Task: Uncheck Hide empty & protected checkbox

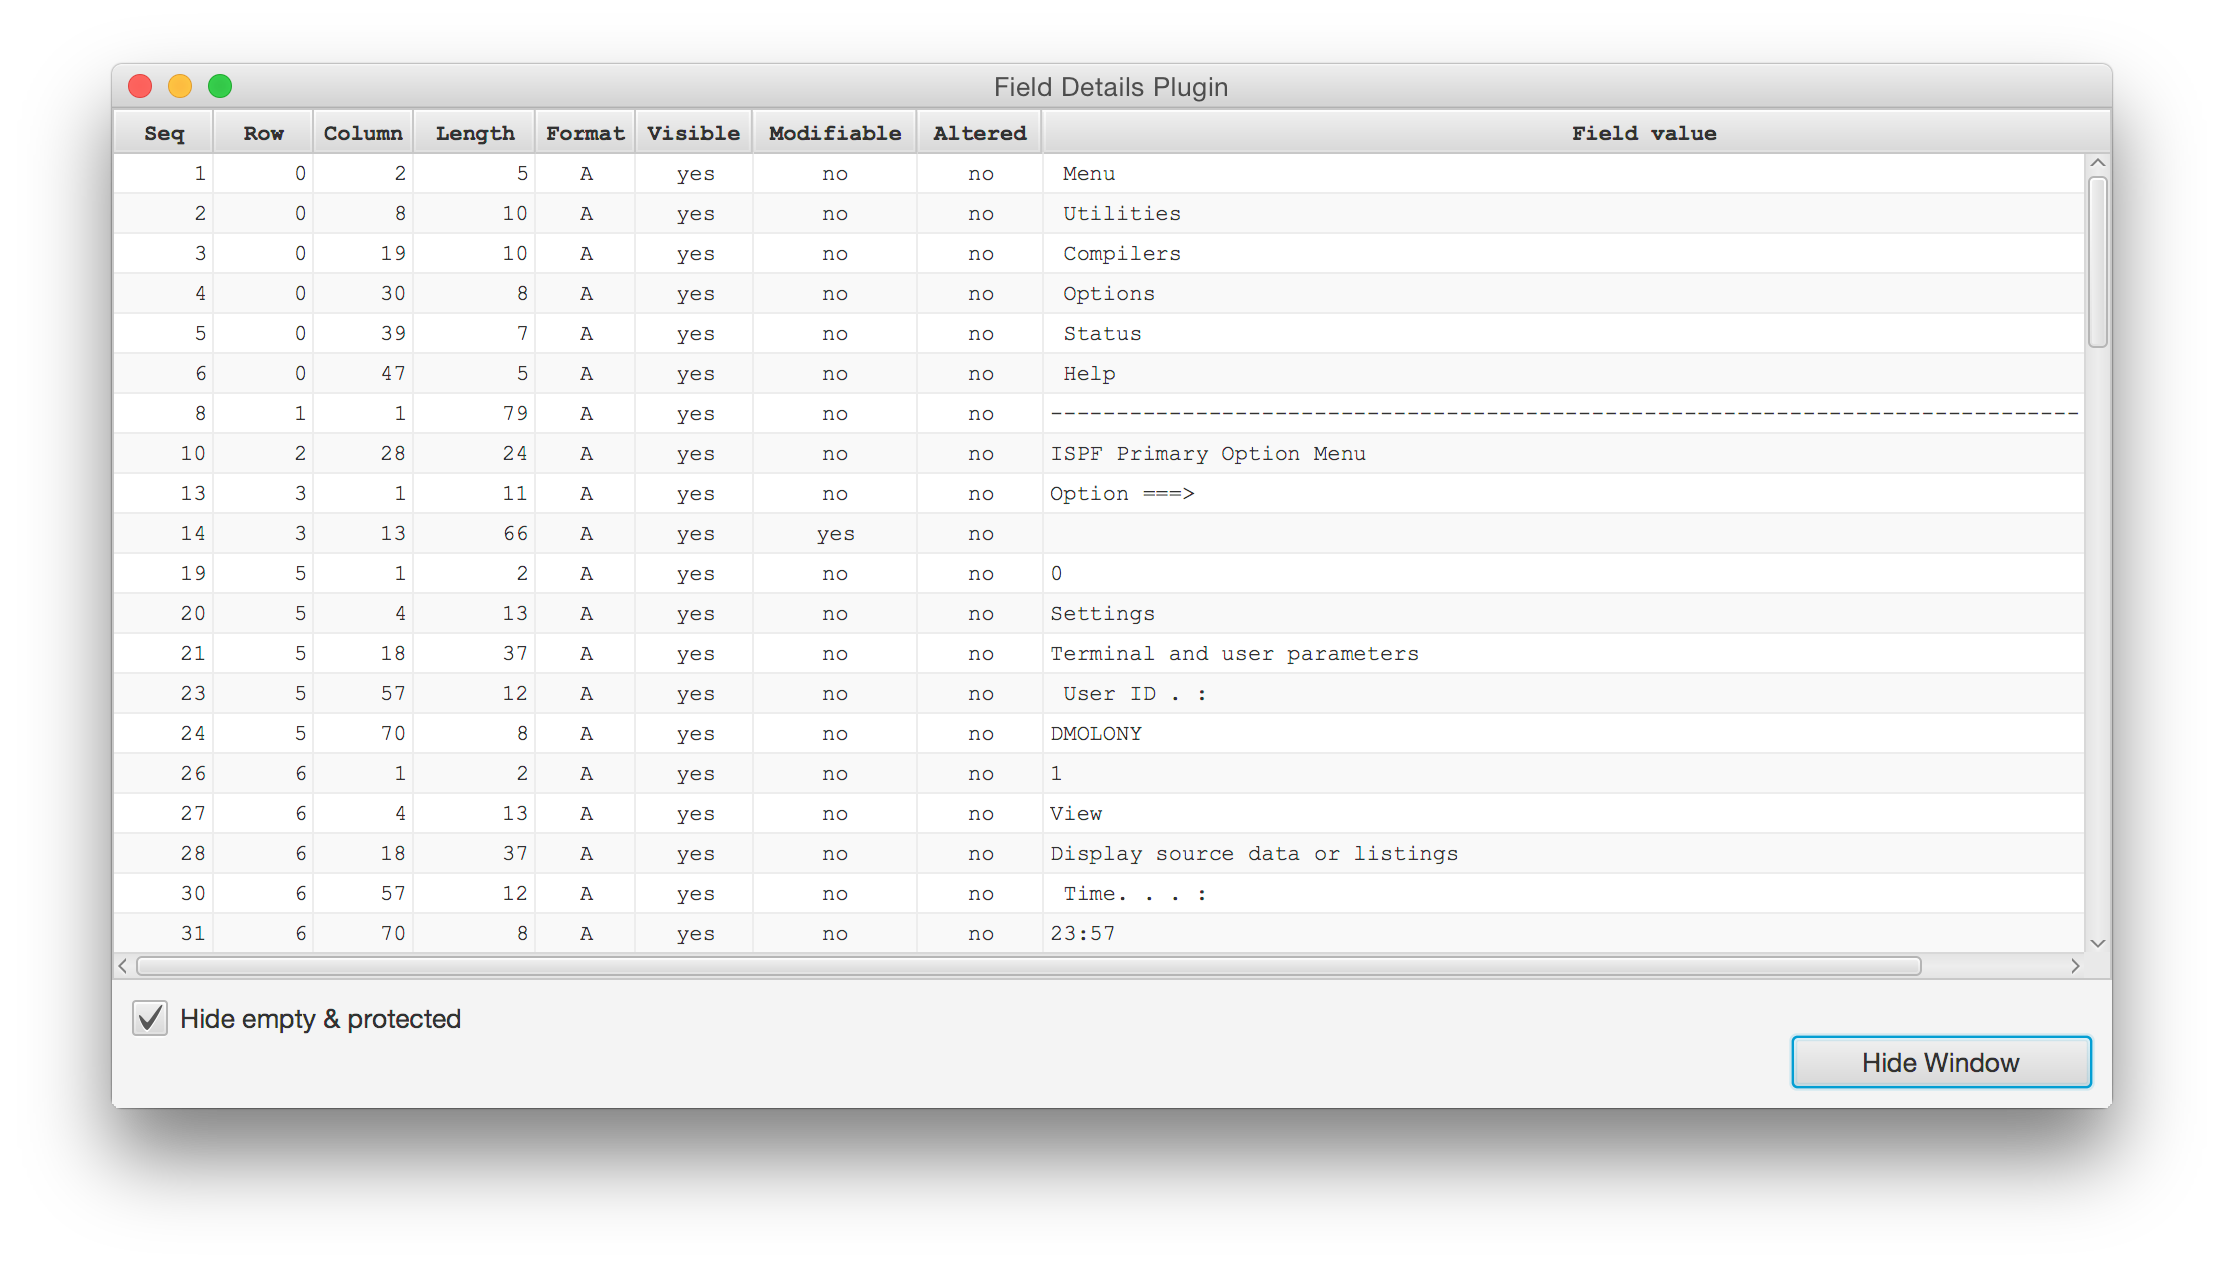Action: [x=150, y=1018]
